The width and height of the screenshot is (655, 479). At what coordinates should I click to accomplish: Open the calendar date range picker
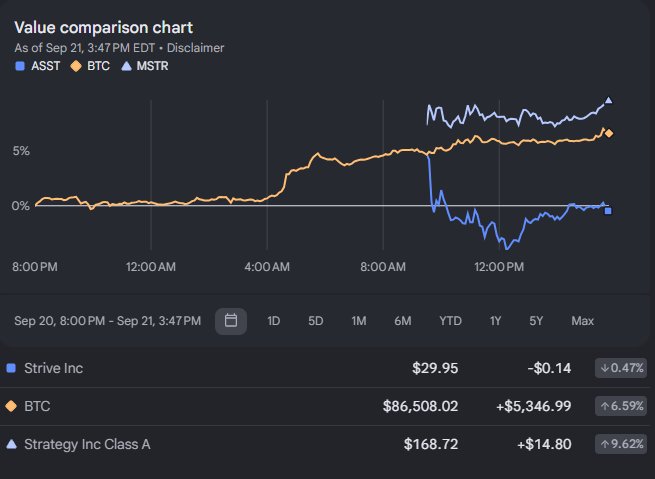(x=231, y=321)
